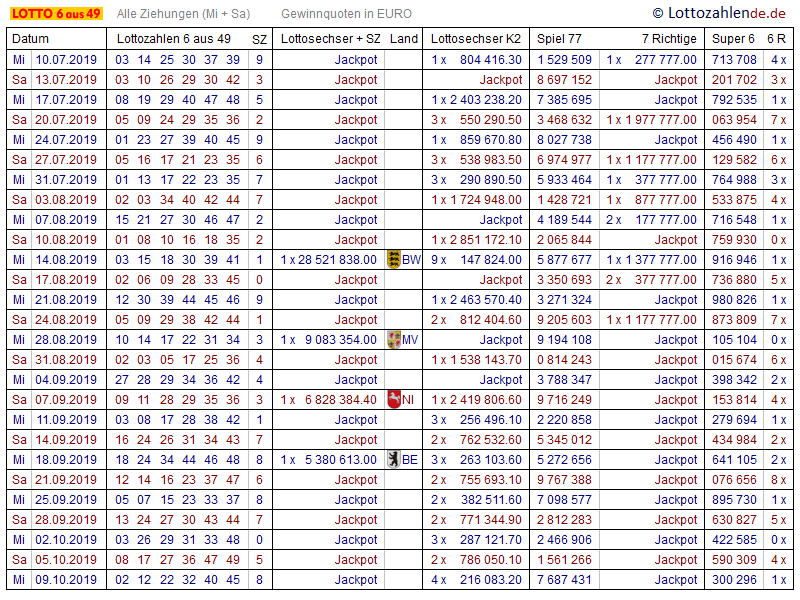800x600 pixels.
Task: Click the Super 6 column header
Action: coord(732,39)
